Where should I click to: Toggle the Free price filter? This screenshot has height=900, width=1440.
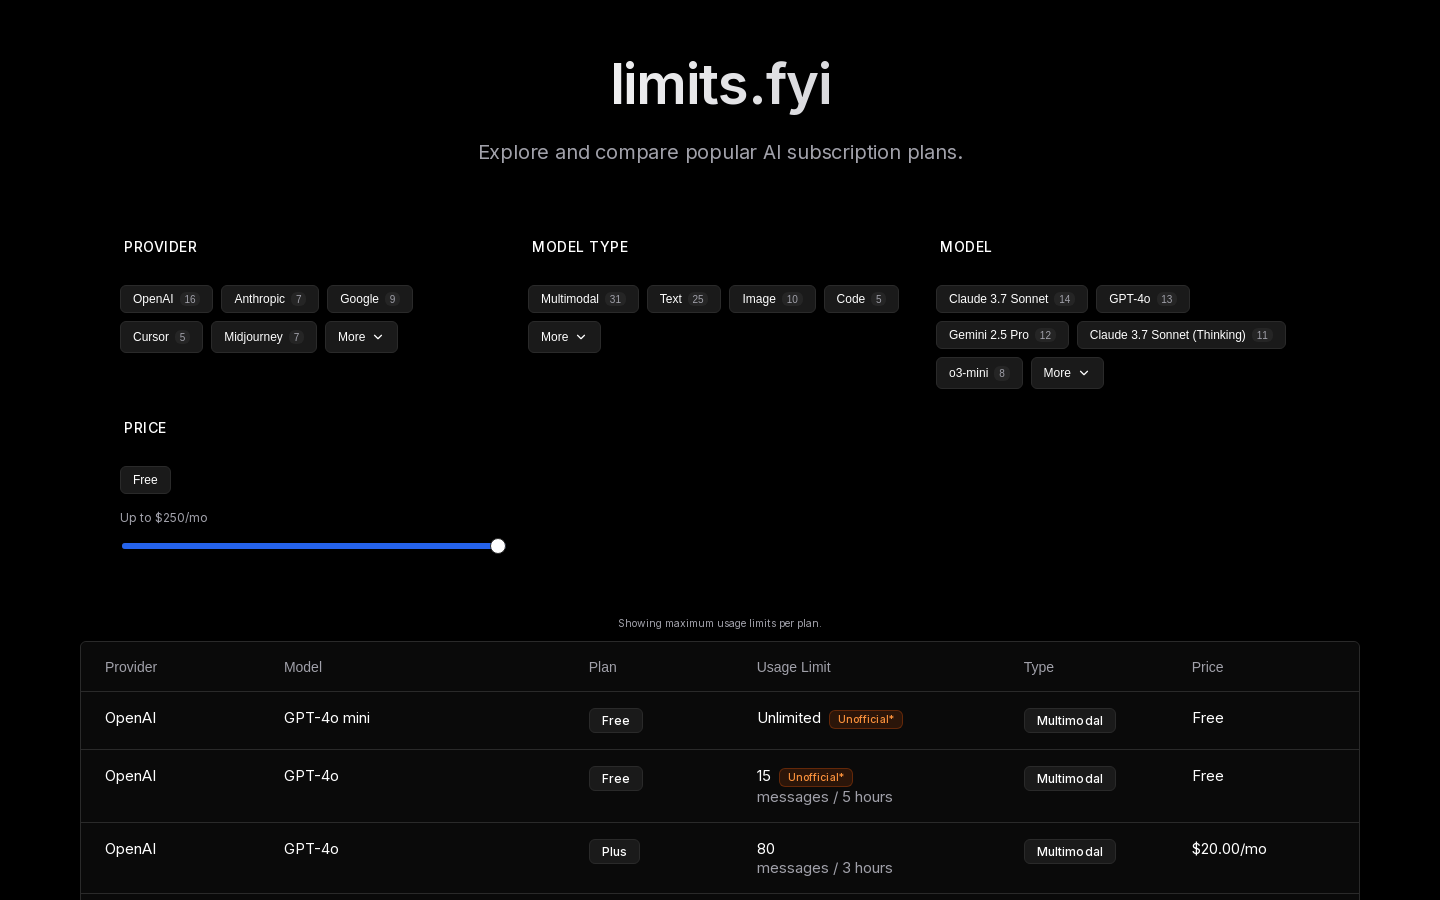click(x=145, y=480)
